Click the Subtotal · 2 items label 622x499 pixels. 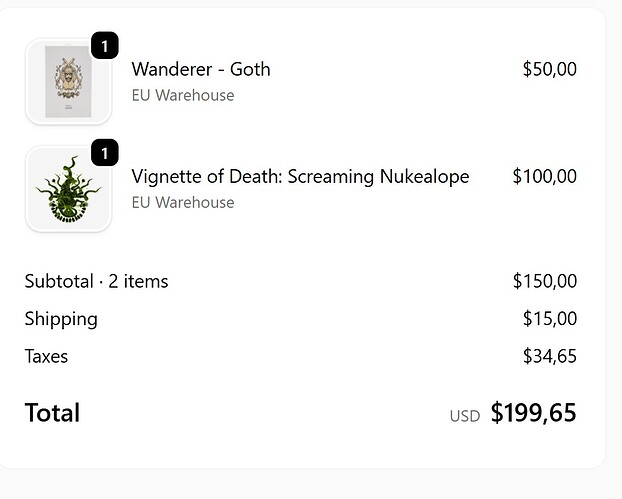[96, 281]
